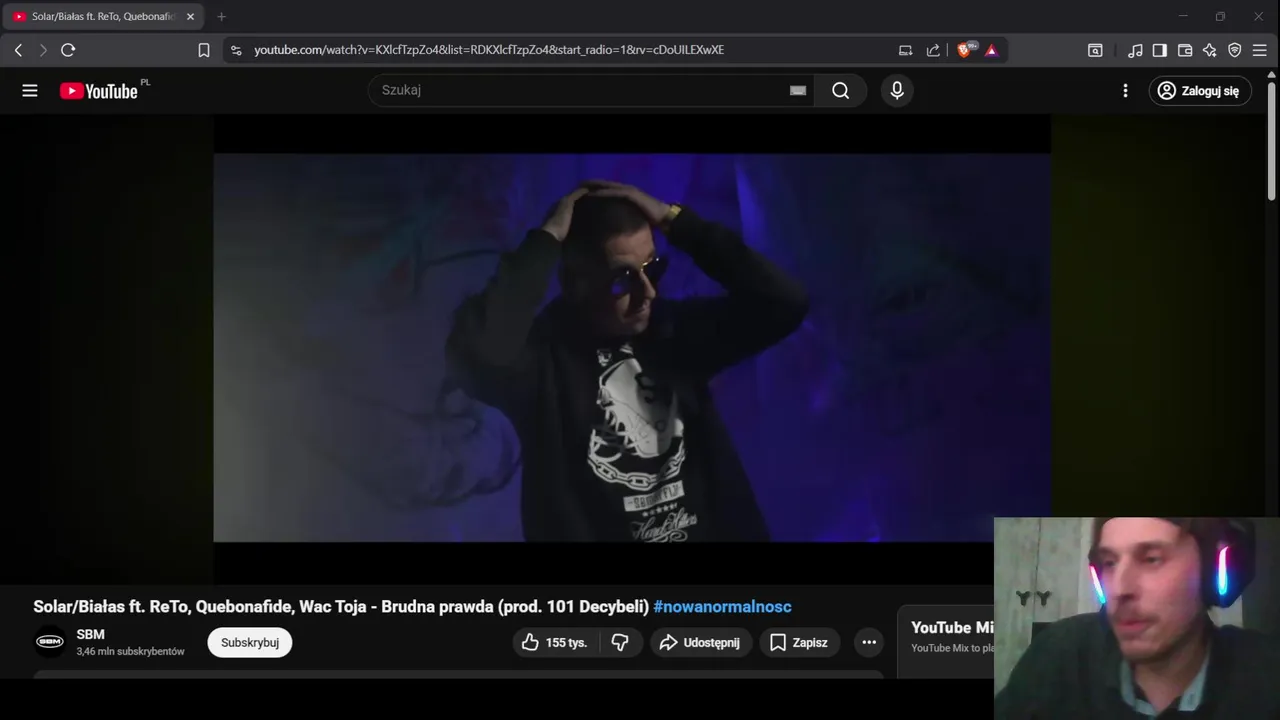This screenshot has height=720, width=1280.
Task: Open tab search icon in toolbar
Action: coord(1095,50)
